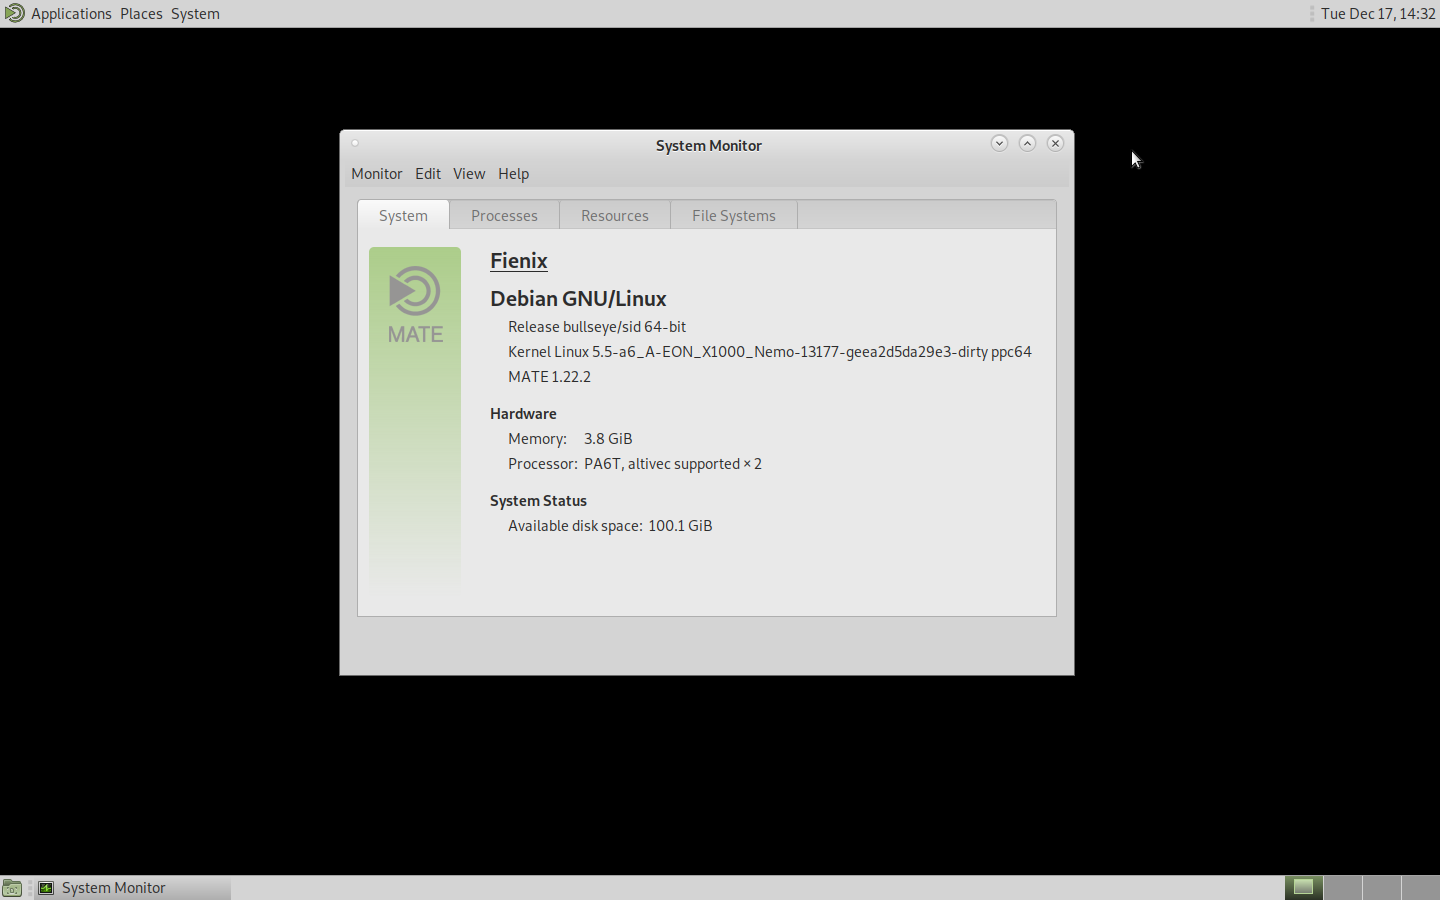1440x900 pixels.
Task: Open the Help menu
Action: click(x=513, y=174)
